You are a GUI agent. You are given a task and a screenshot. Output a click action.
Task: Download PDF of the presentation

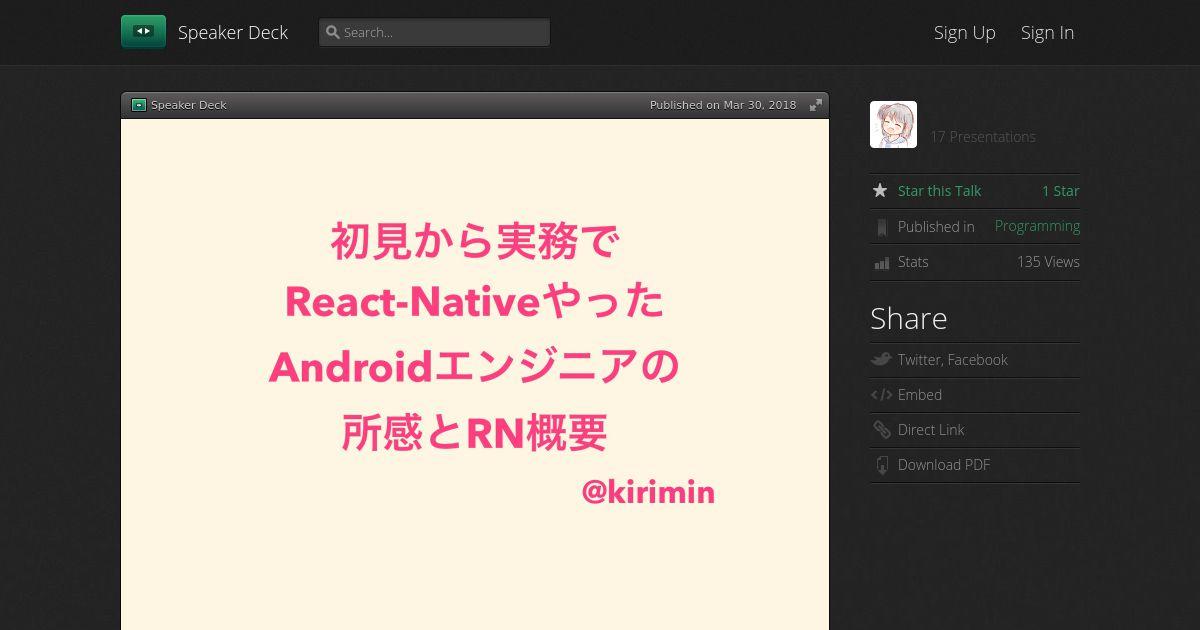(x=944, y=465)
